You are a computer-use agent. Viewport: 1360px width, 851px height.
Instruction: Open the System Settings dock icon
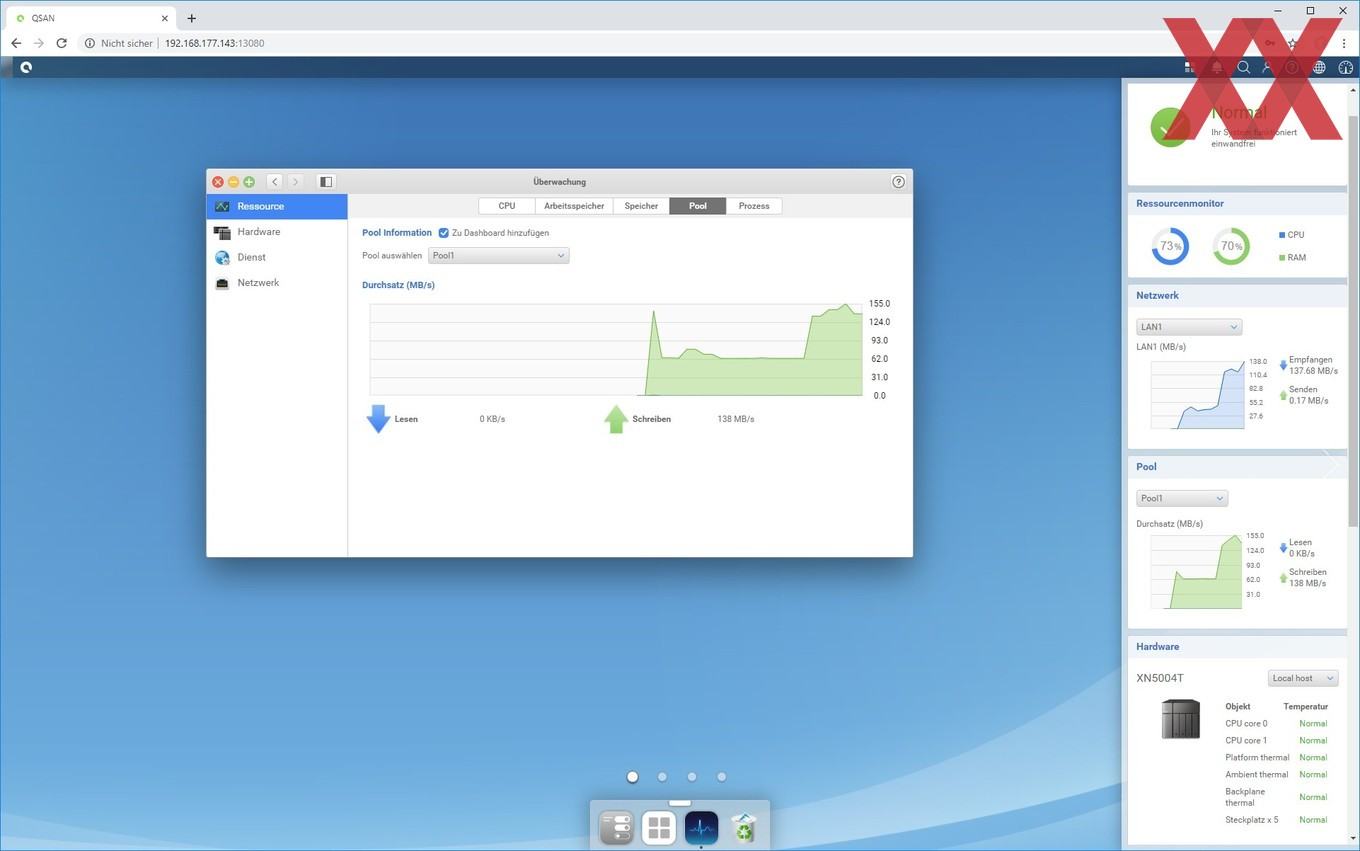616,828
